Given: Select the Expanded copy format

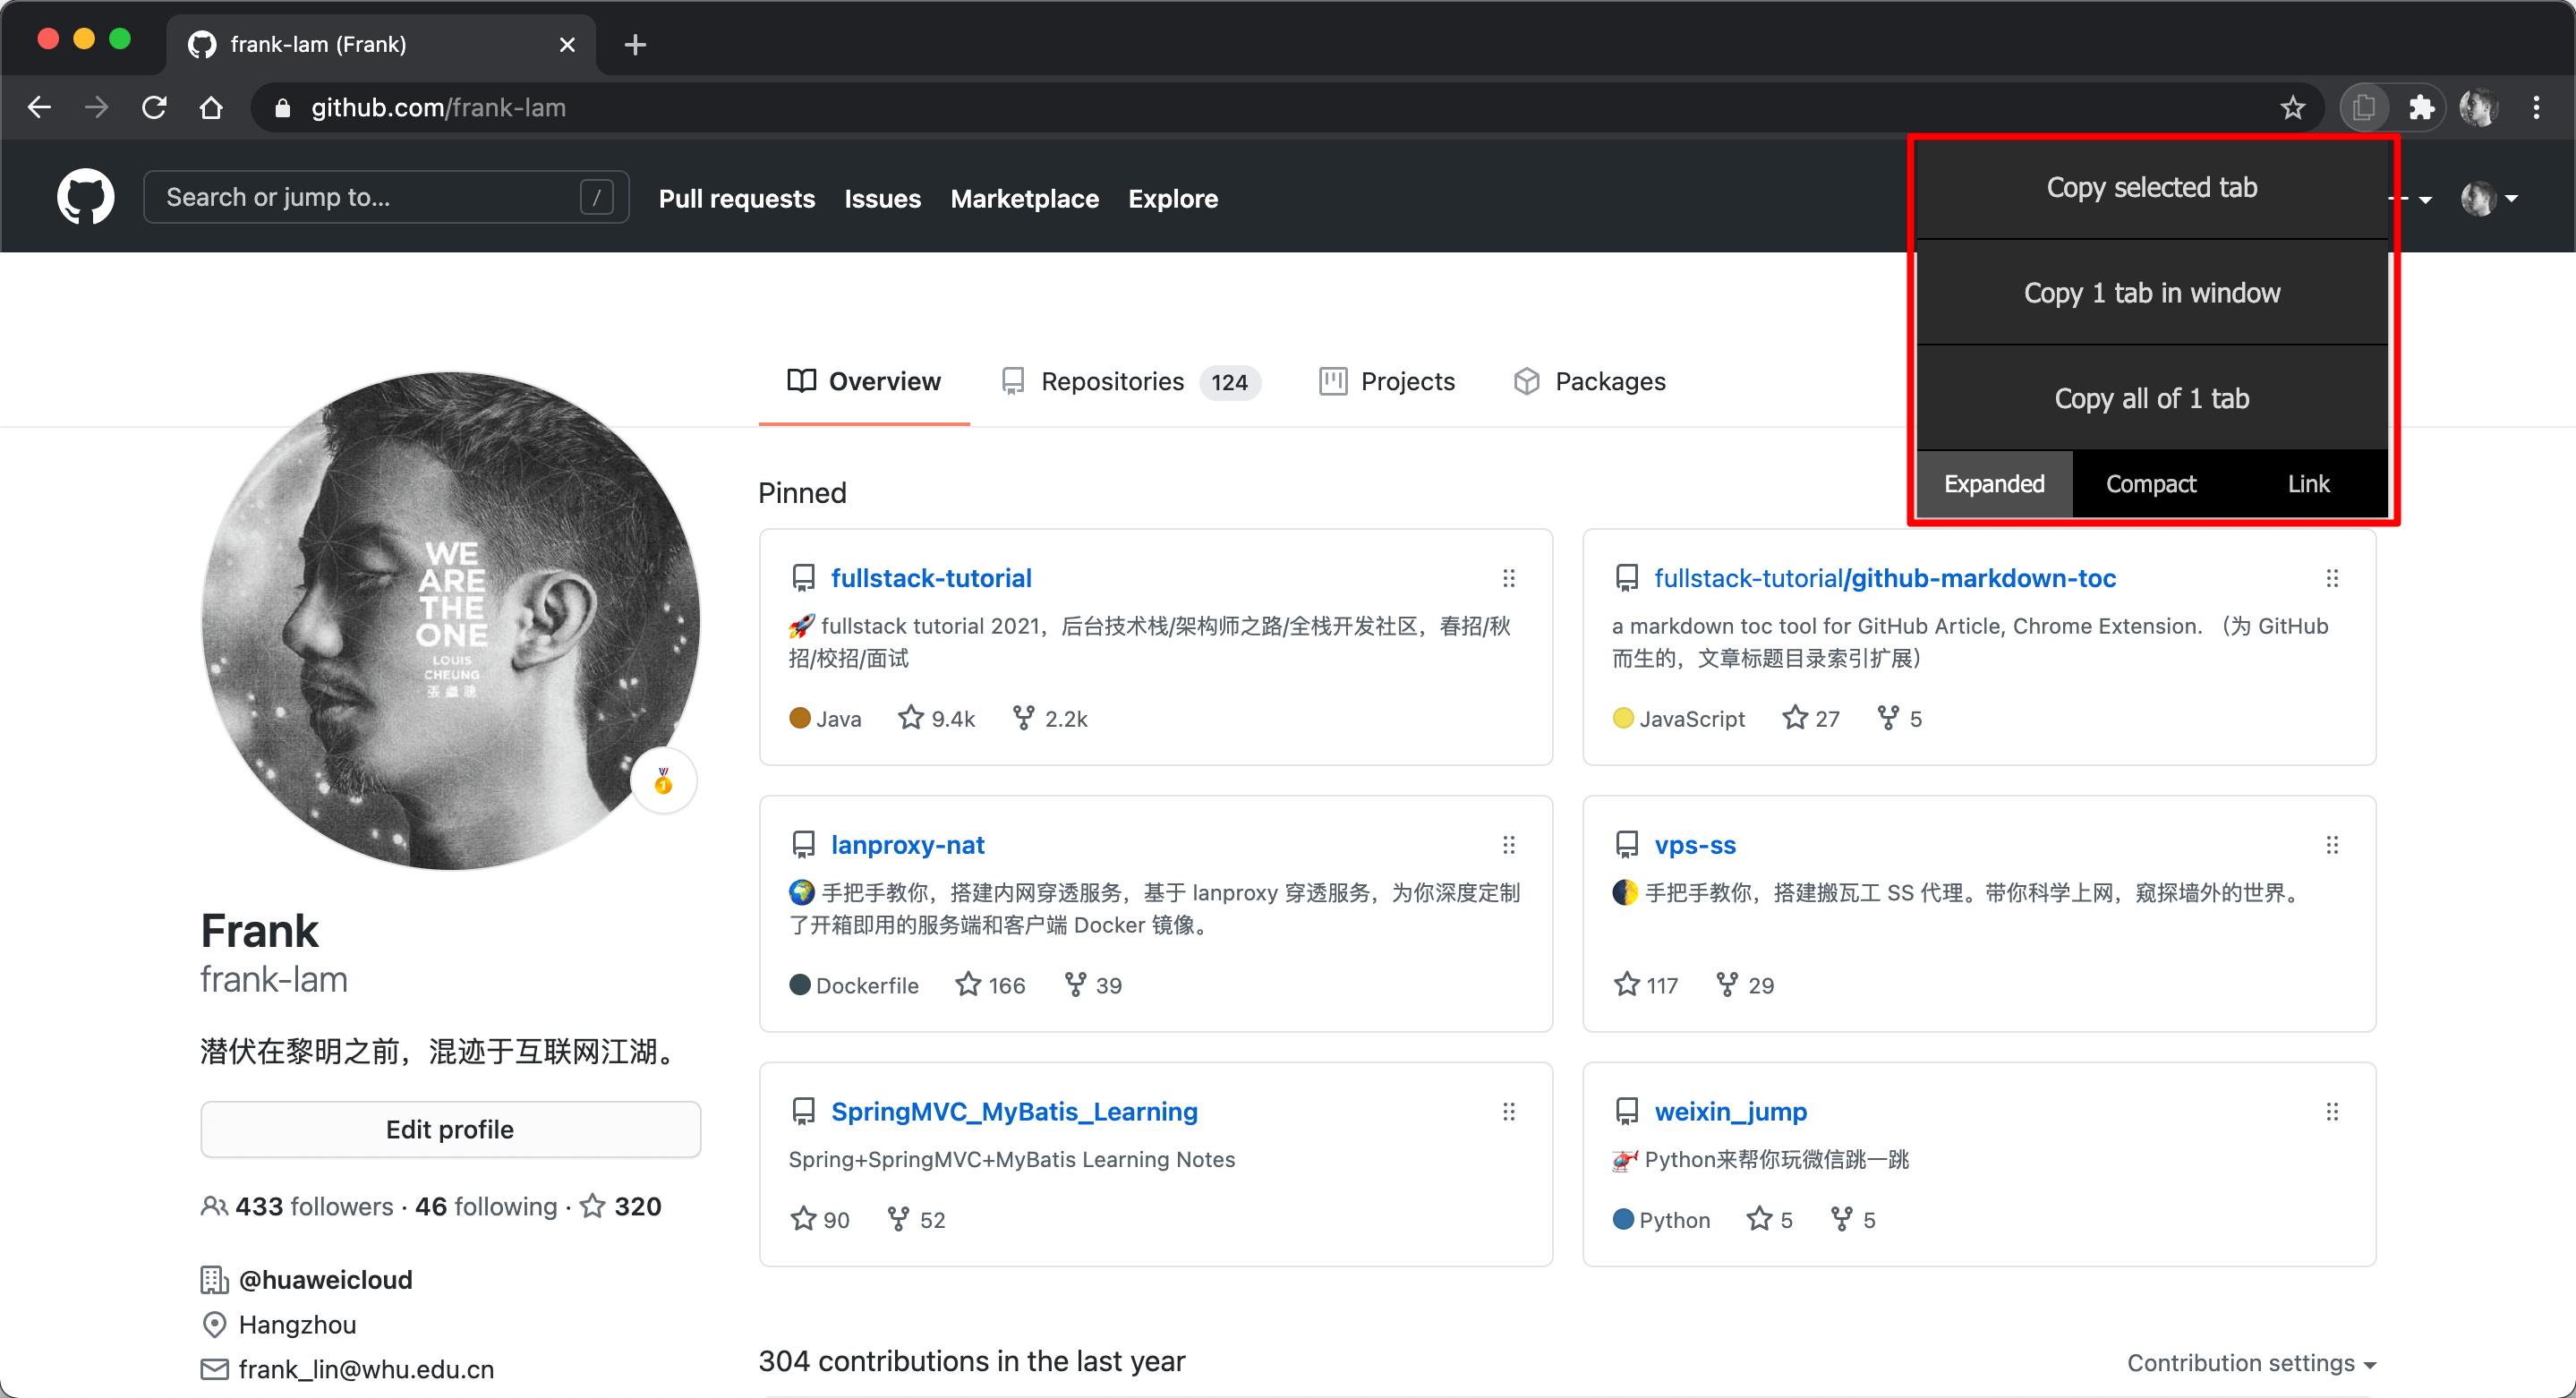Looking at the screenshot, I should (1994, 484).
